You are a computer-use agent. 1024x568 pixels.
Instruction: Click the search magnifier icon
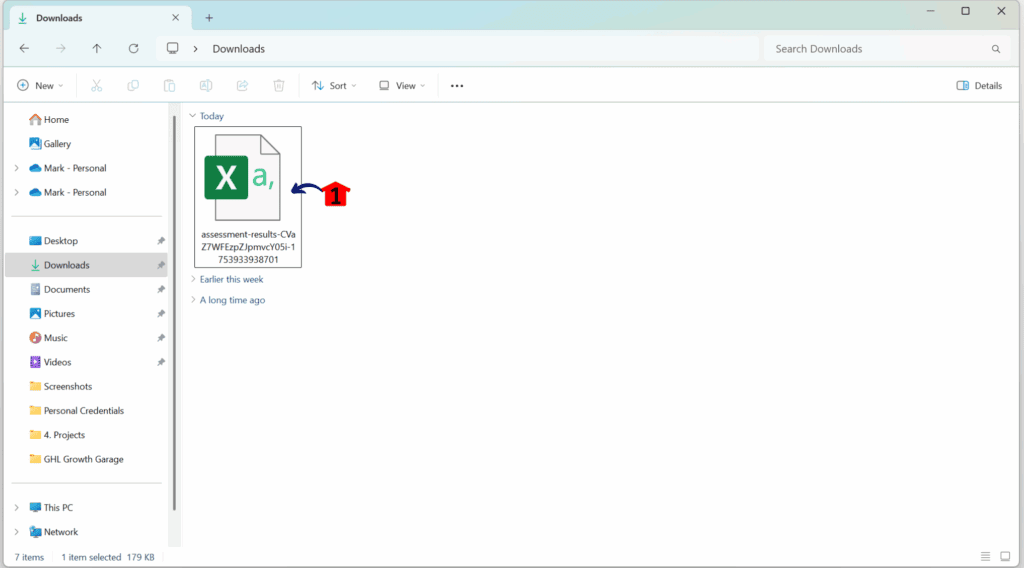pos(996,49)
